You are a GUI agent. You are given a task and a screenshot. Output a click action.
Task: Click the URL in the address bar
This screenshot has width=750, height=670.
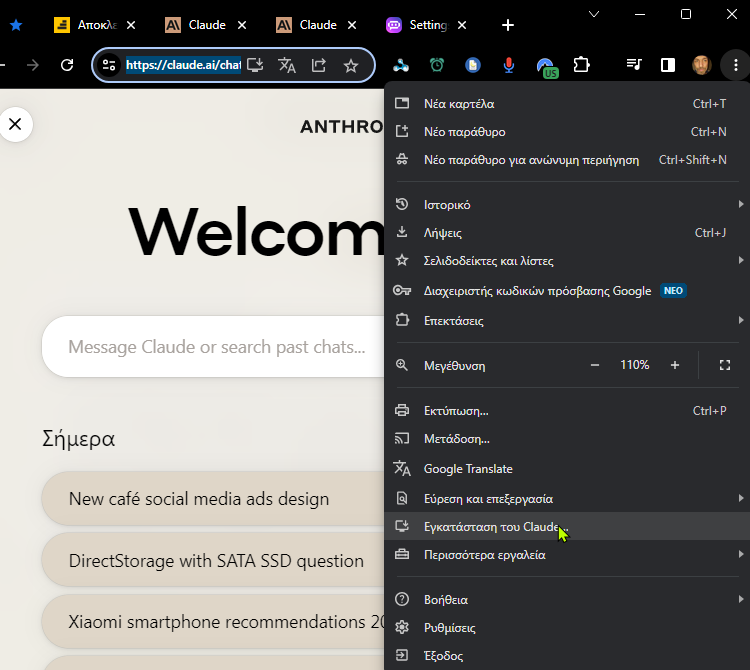183,65
